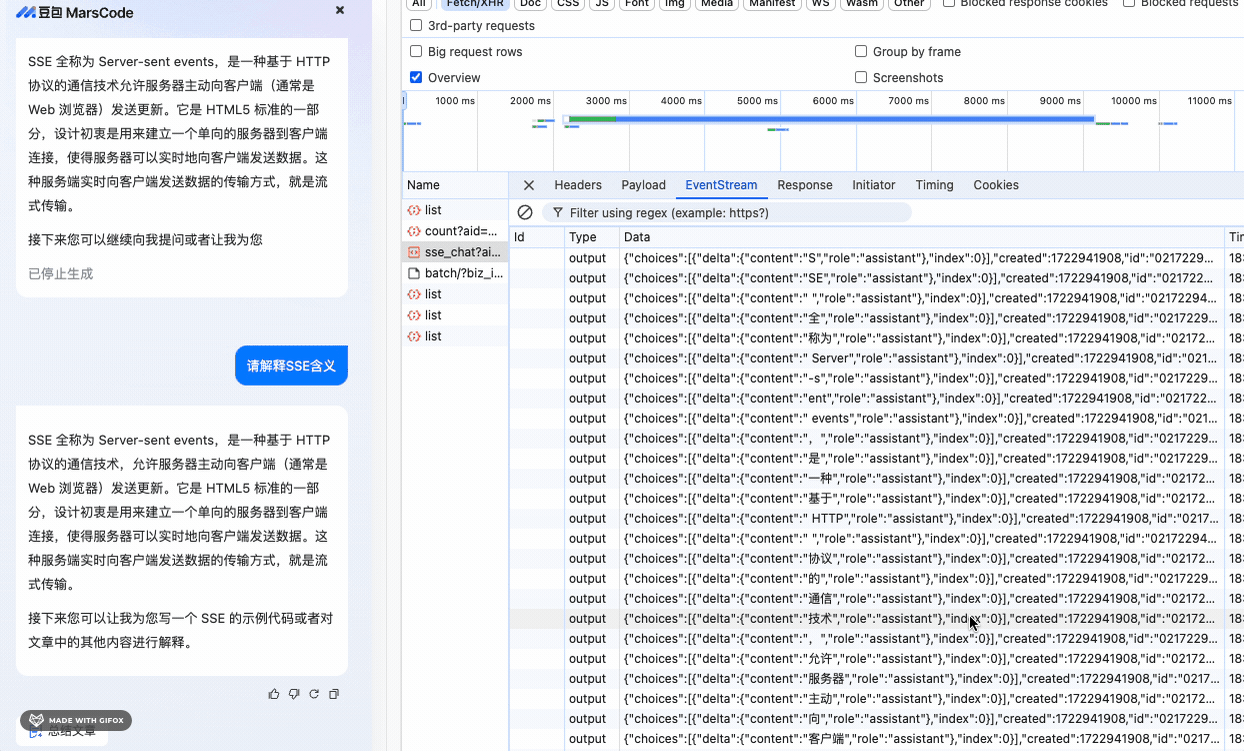This screenshot has height=751, width=1244.
Task: Click the batch/?biz_i request document icon
Action: click(x=414, y=273)
